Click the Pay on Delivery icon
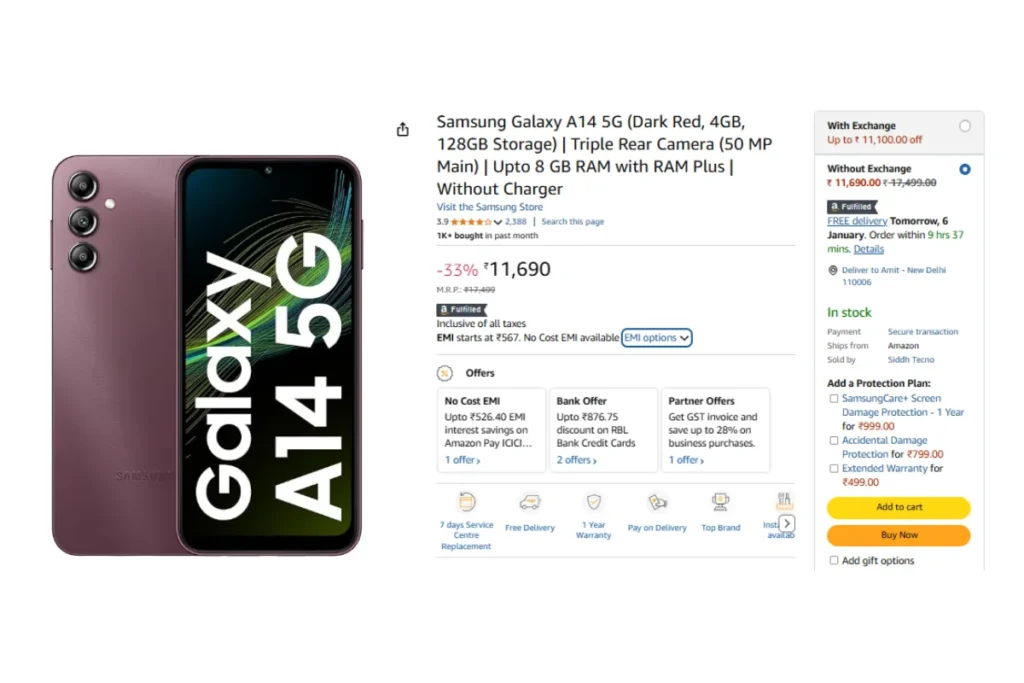The image size is (1024, 683). [657, 501]
